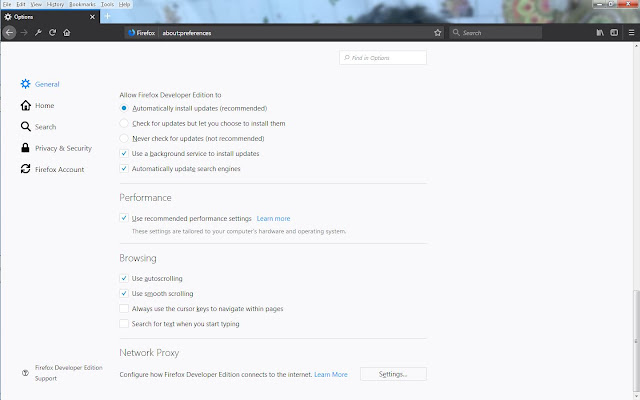Image resolution: width=640 pixels, height=400 pixels.
Task: Open the hamburger application menu
Action: [631, 33]
